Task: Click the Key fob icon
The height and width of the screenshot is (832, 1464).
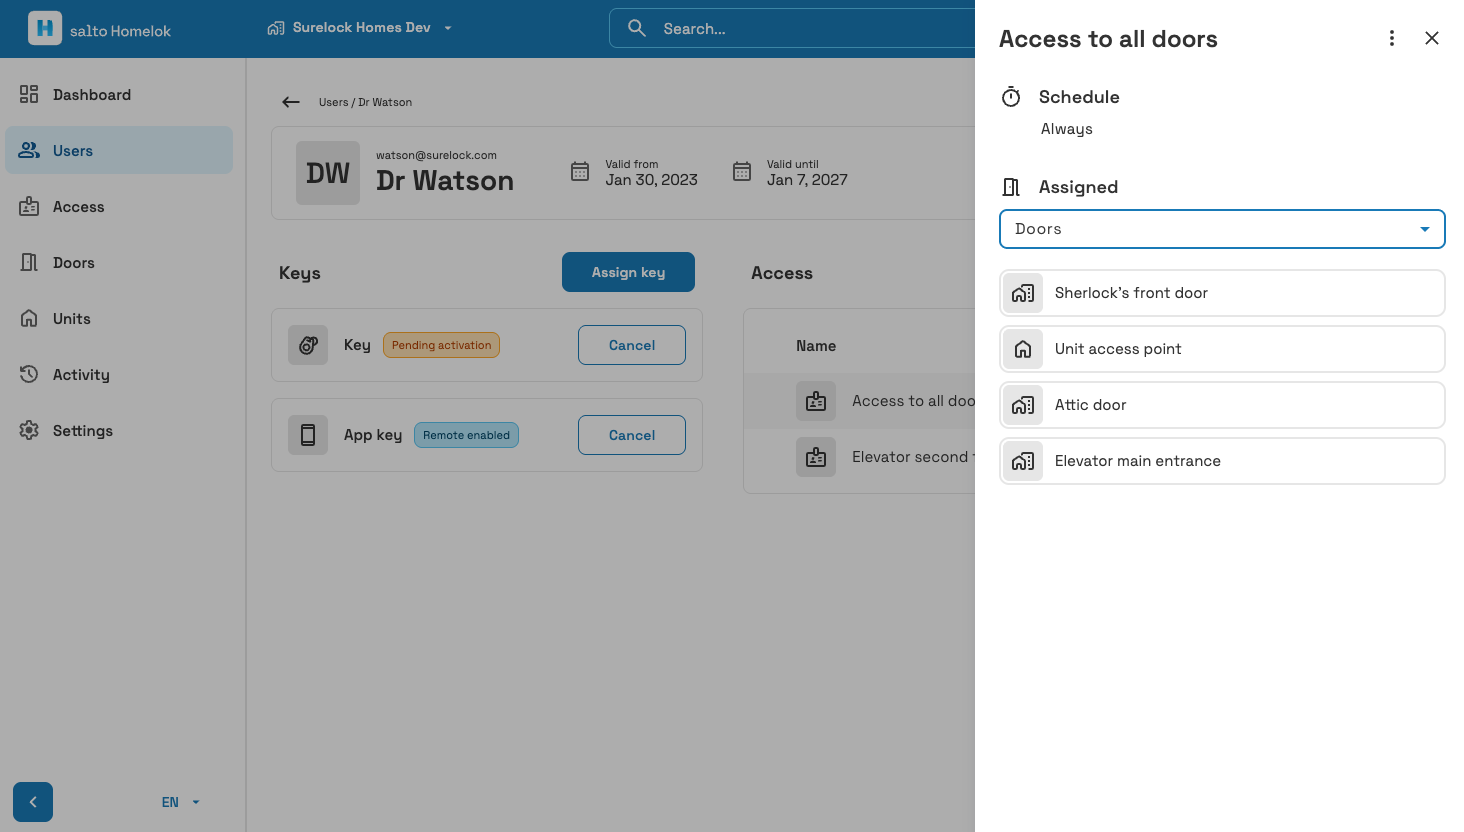Action: pyautogui.click(x=308, y=345)
